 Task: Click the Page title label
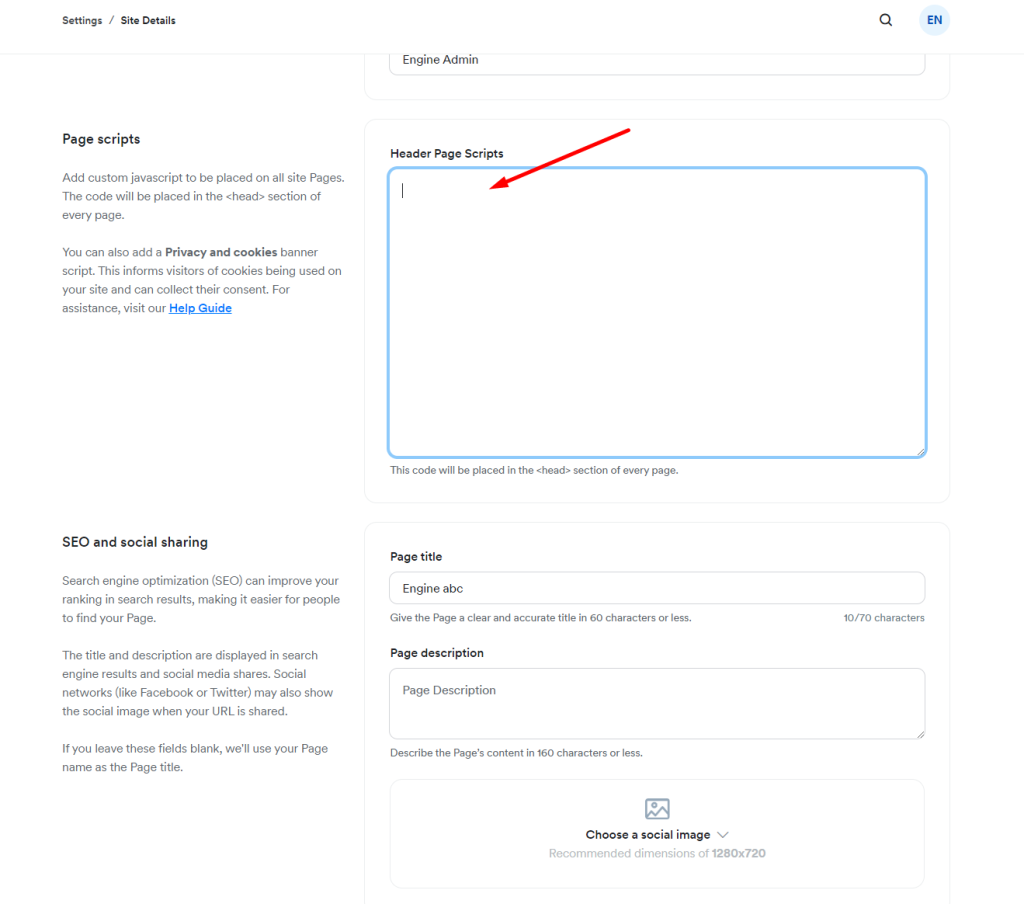pyautogui.click(x=416, y=557)
